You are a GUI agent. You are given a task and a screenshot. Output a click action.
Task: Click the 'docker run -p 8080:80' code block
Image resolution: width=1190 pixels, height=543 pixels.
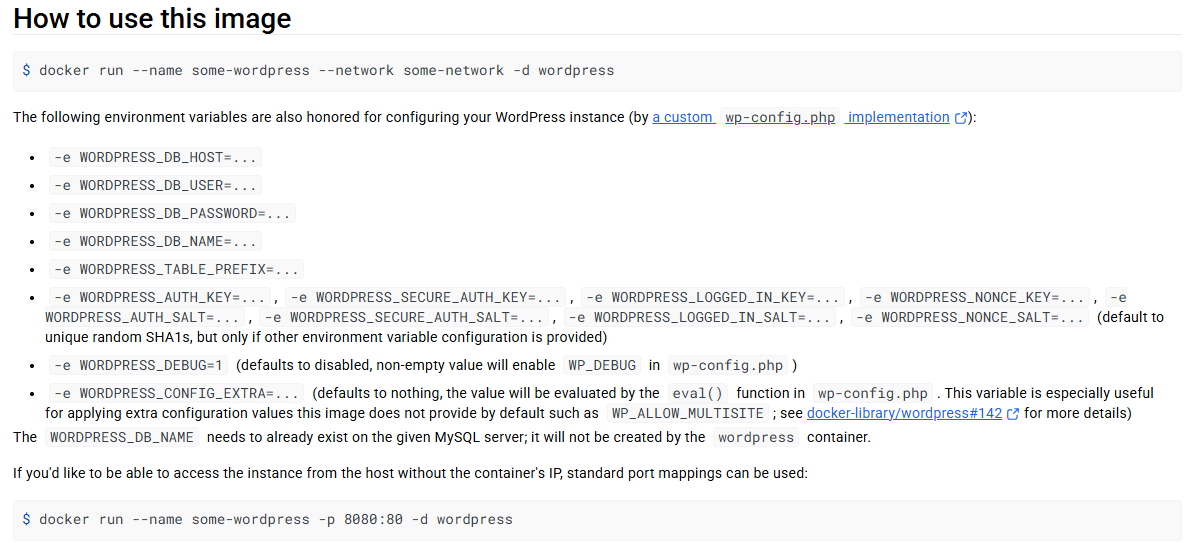(597, 520)
